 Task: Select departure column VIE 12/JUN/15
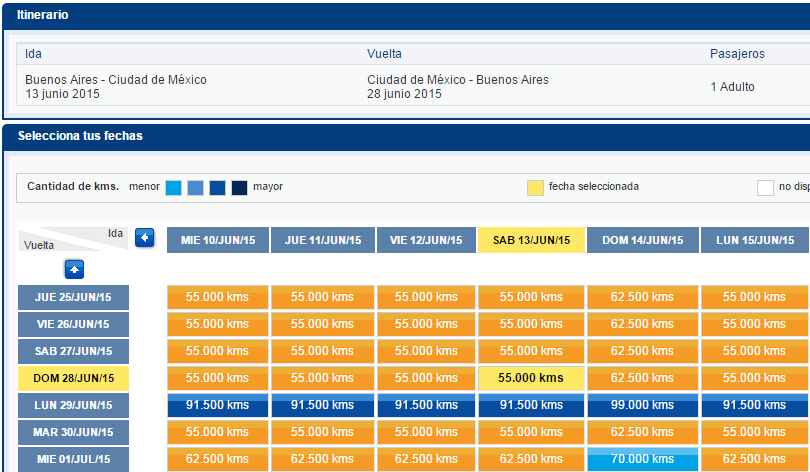point(426,240)
